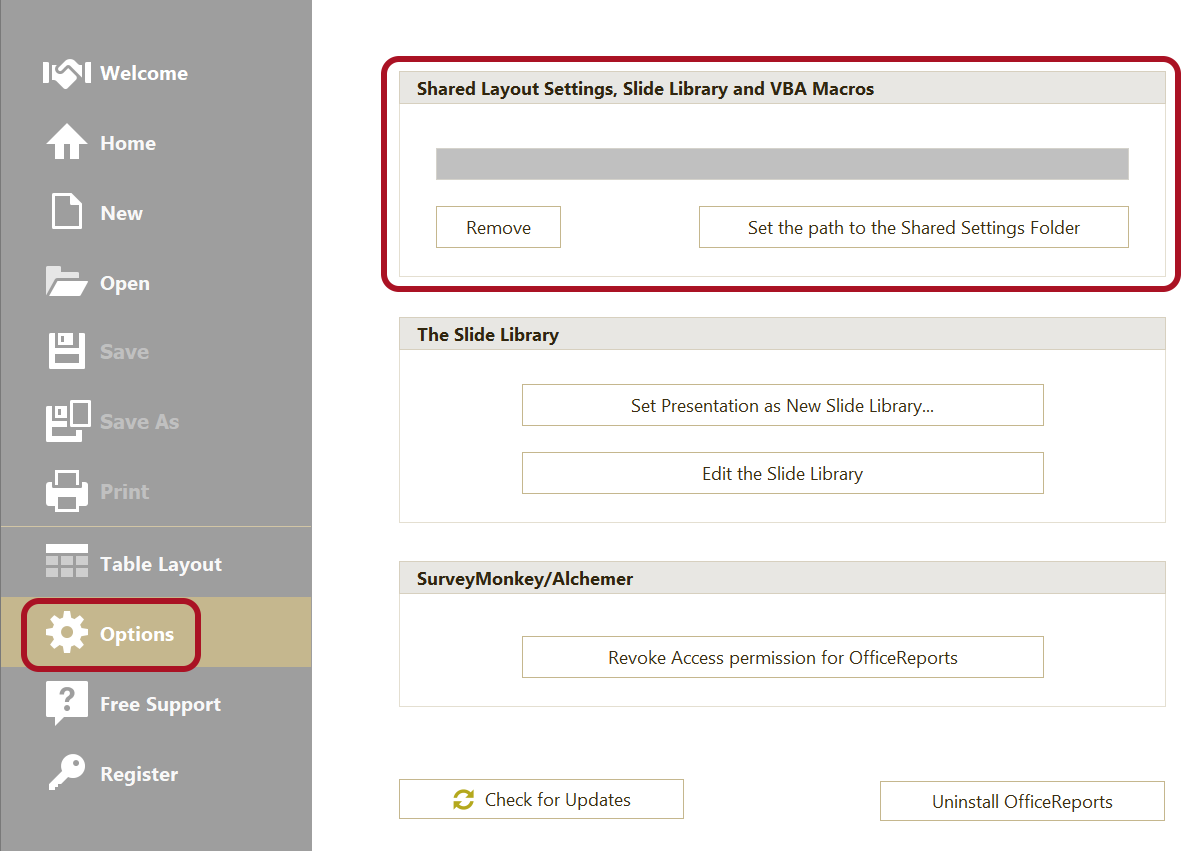Click the Register key icon
This screenshot has height=851, width=1197.
[x=67, y=774]
